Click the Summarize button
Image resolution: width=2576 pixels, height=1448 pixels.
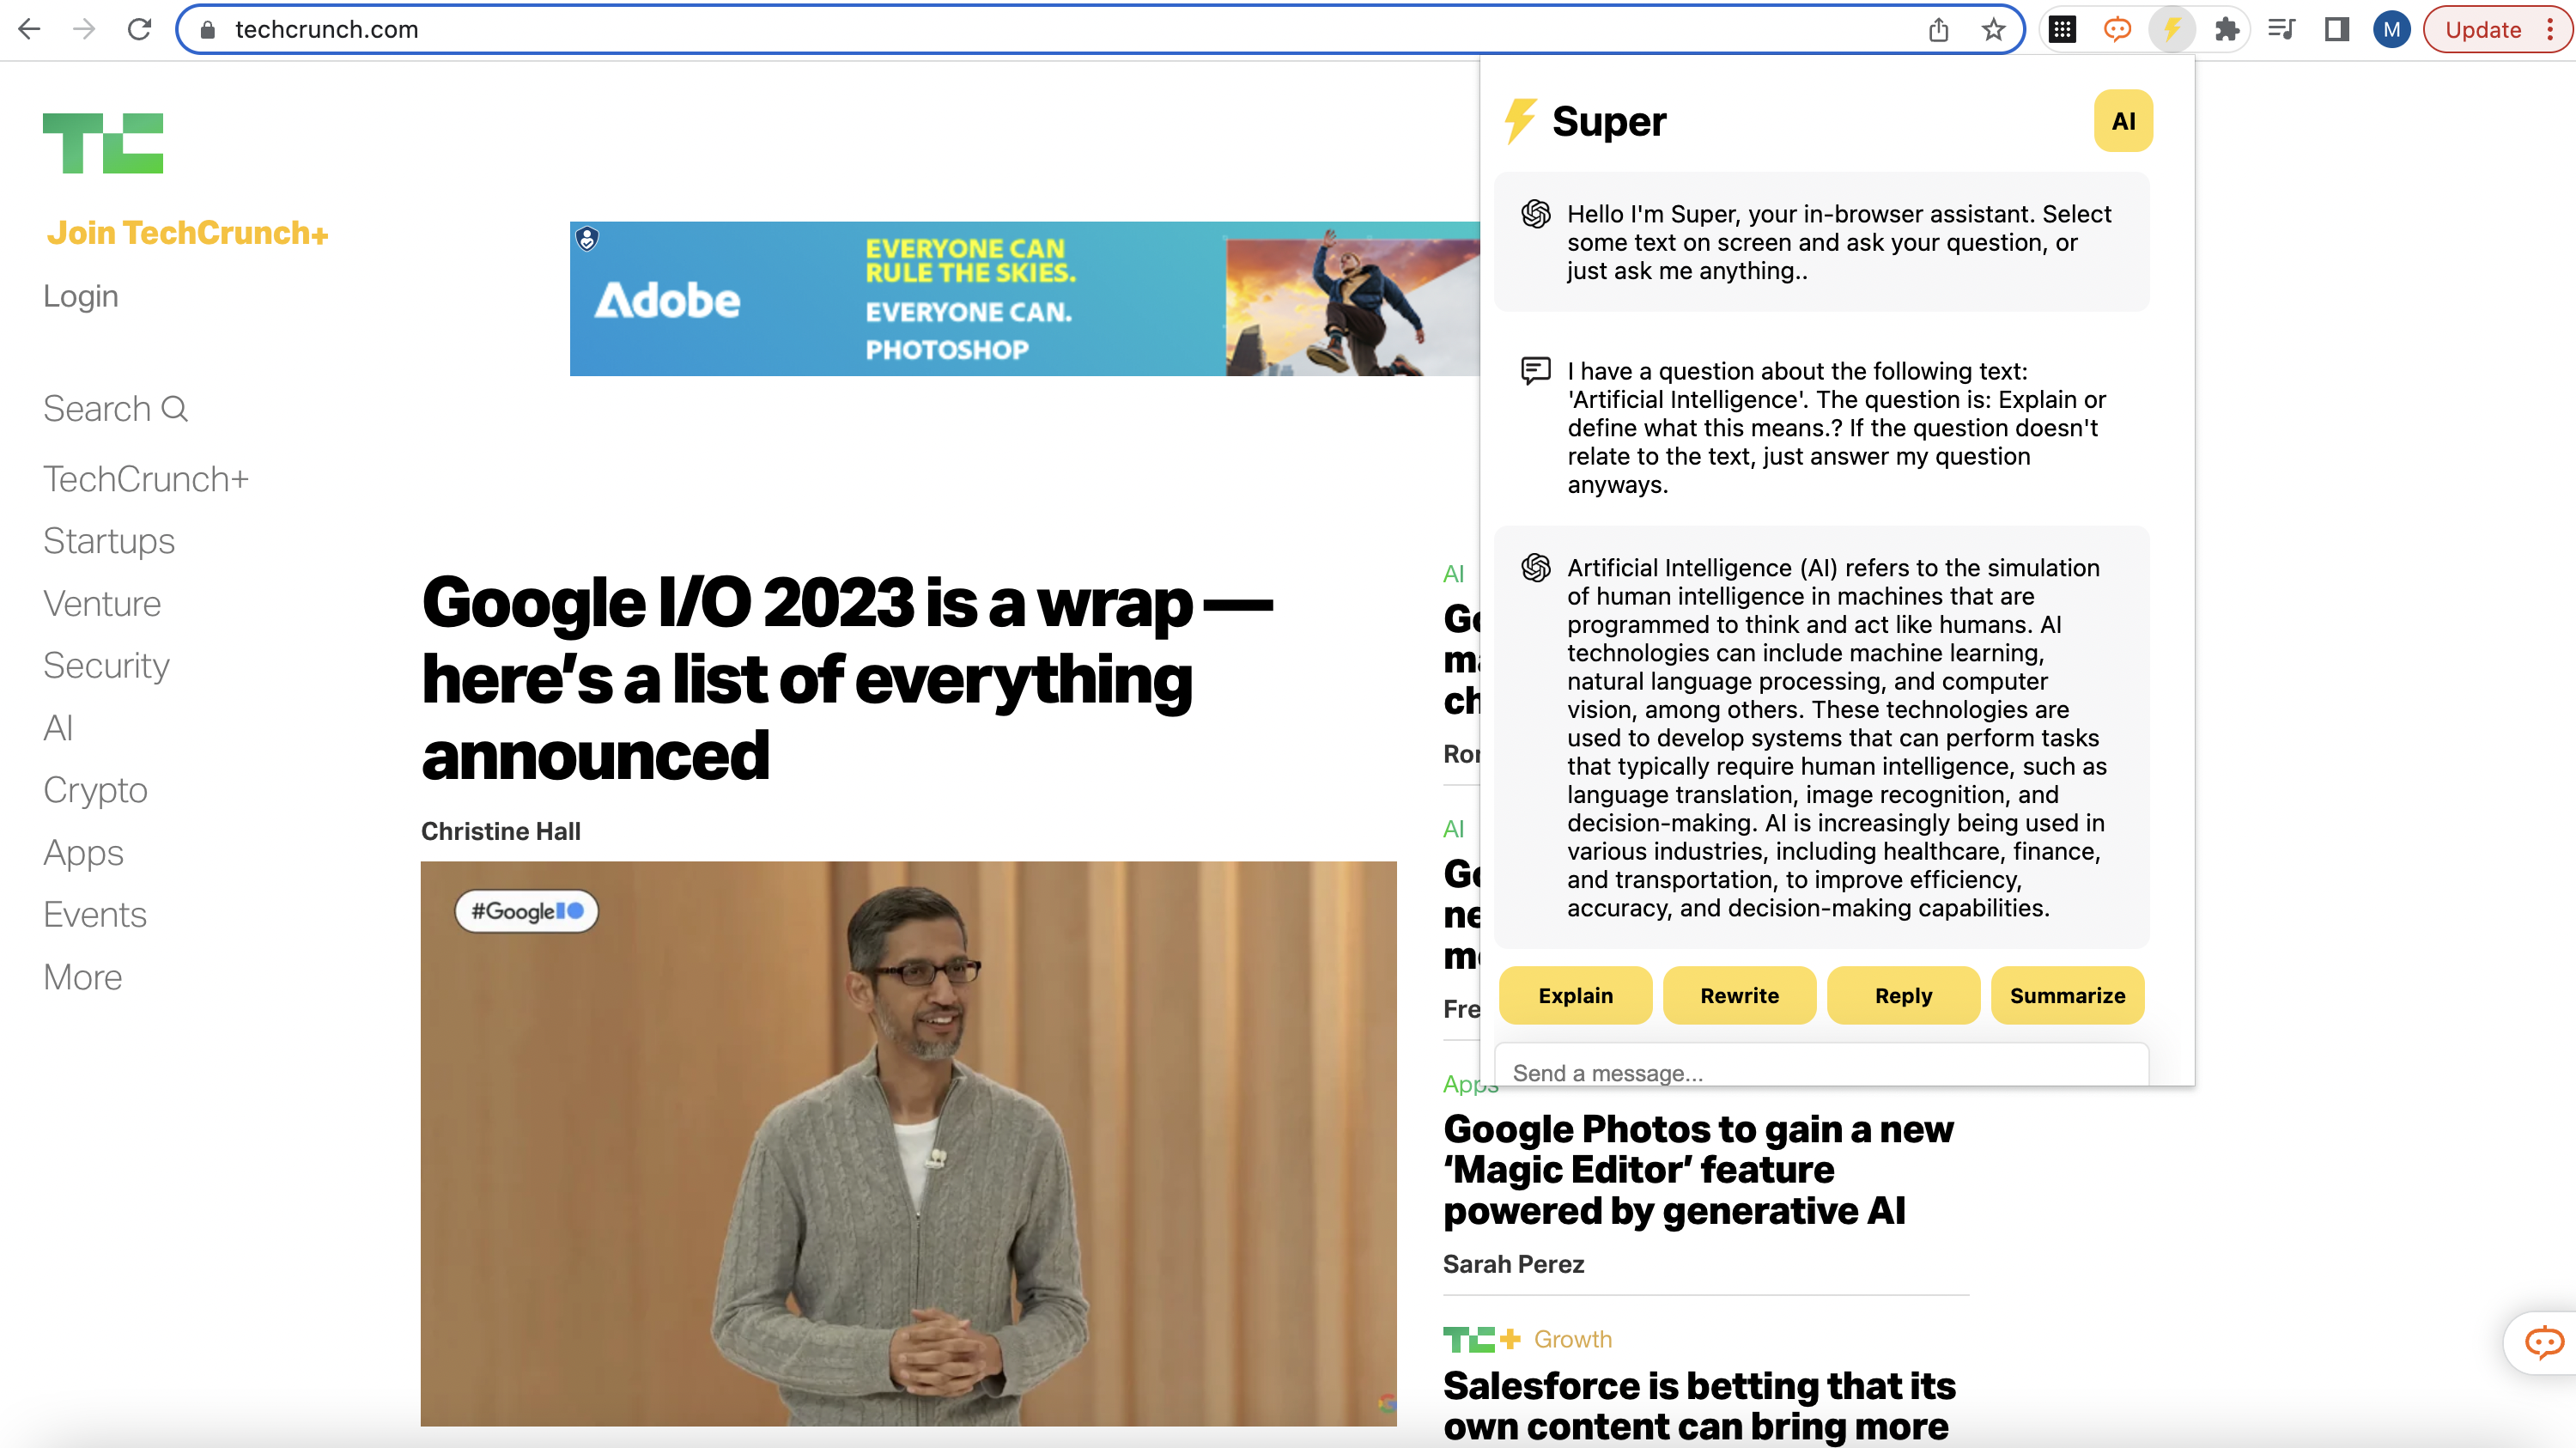[2067, 995]
